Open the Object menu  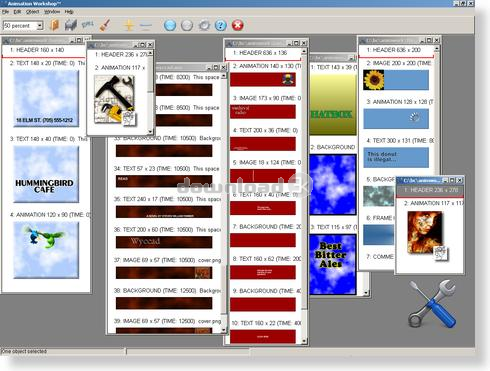pyautogui.click(x=32, y=12)
